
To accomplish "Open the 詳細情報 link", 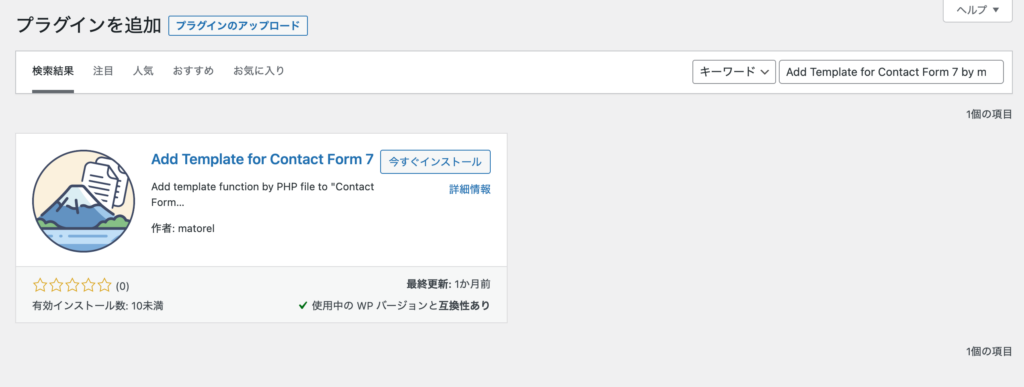I will (470, 189).
